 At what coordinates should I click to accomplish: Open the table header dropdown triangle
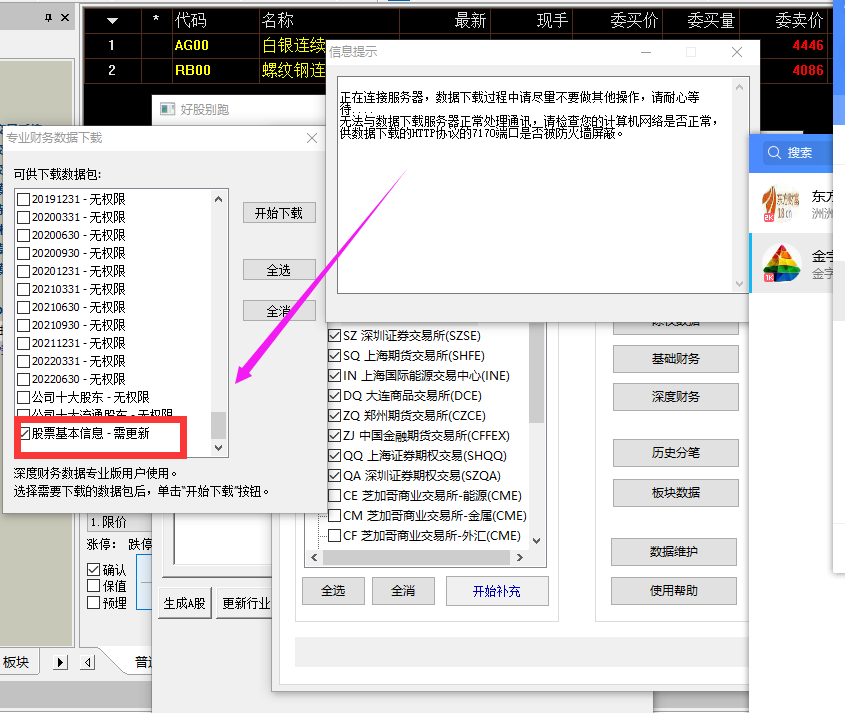coord(112,21)
